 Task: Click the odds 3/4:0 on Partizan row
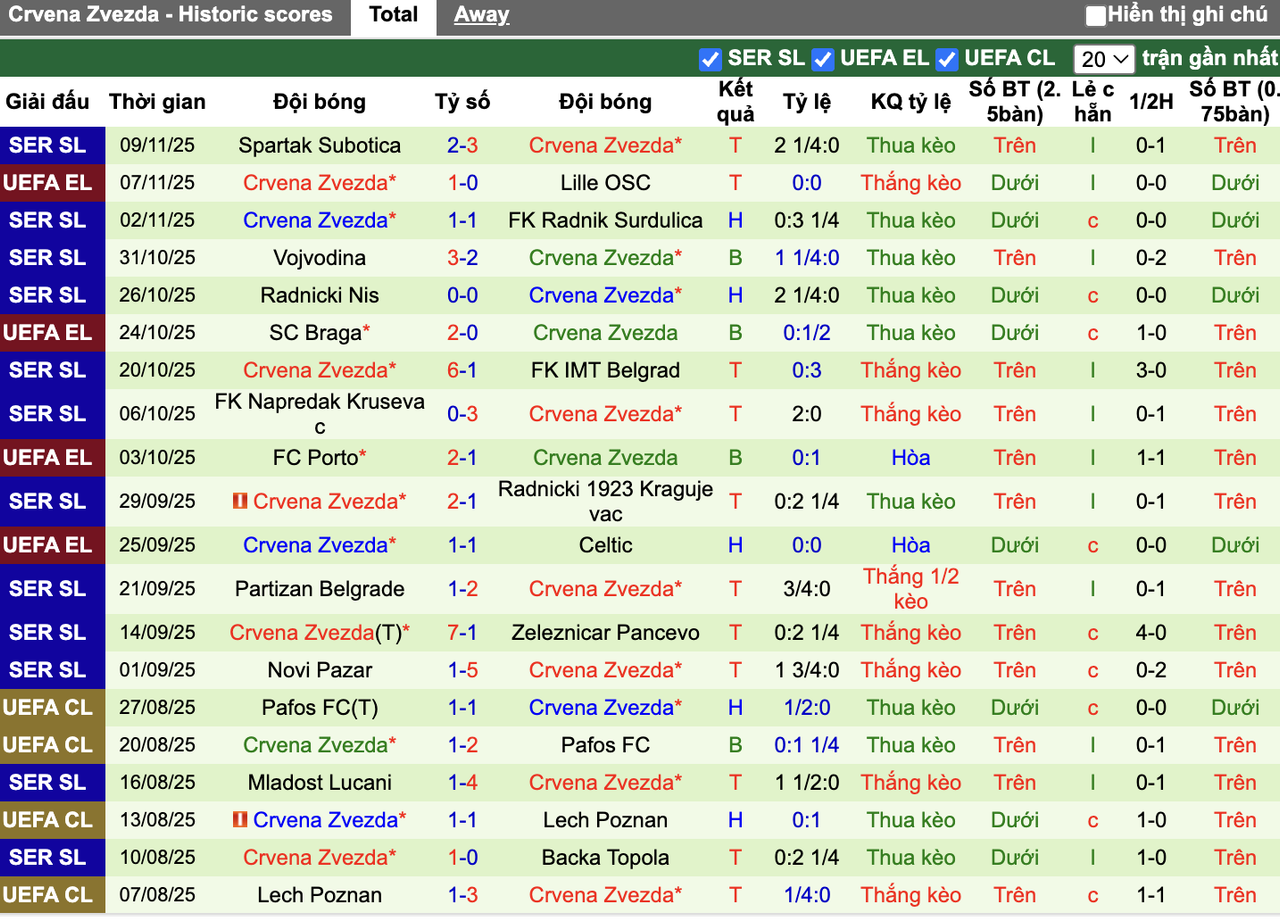pos(807,589)
